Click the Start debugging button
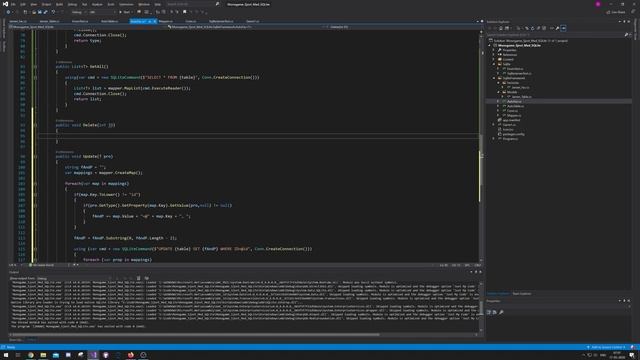The image size is (640, 360). click(124, 12)
